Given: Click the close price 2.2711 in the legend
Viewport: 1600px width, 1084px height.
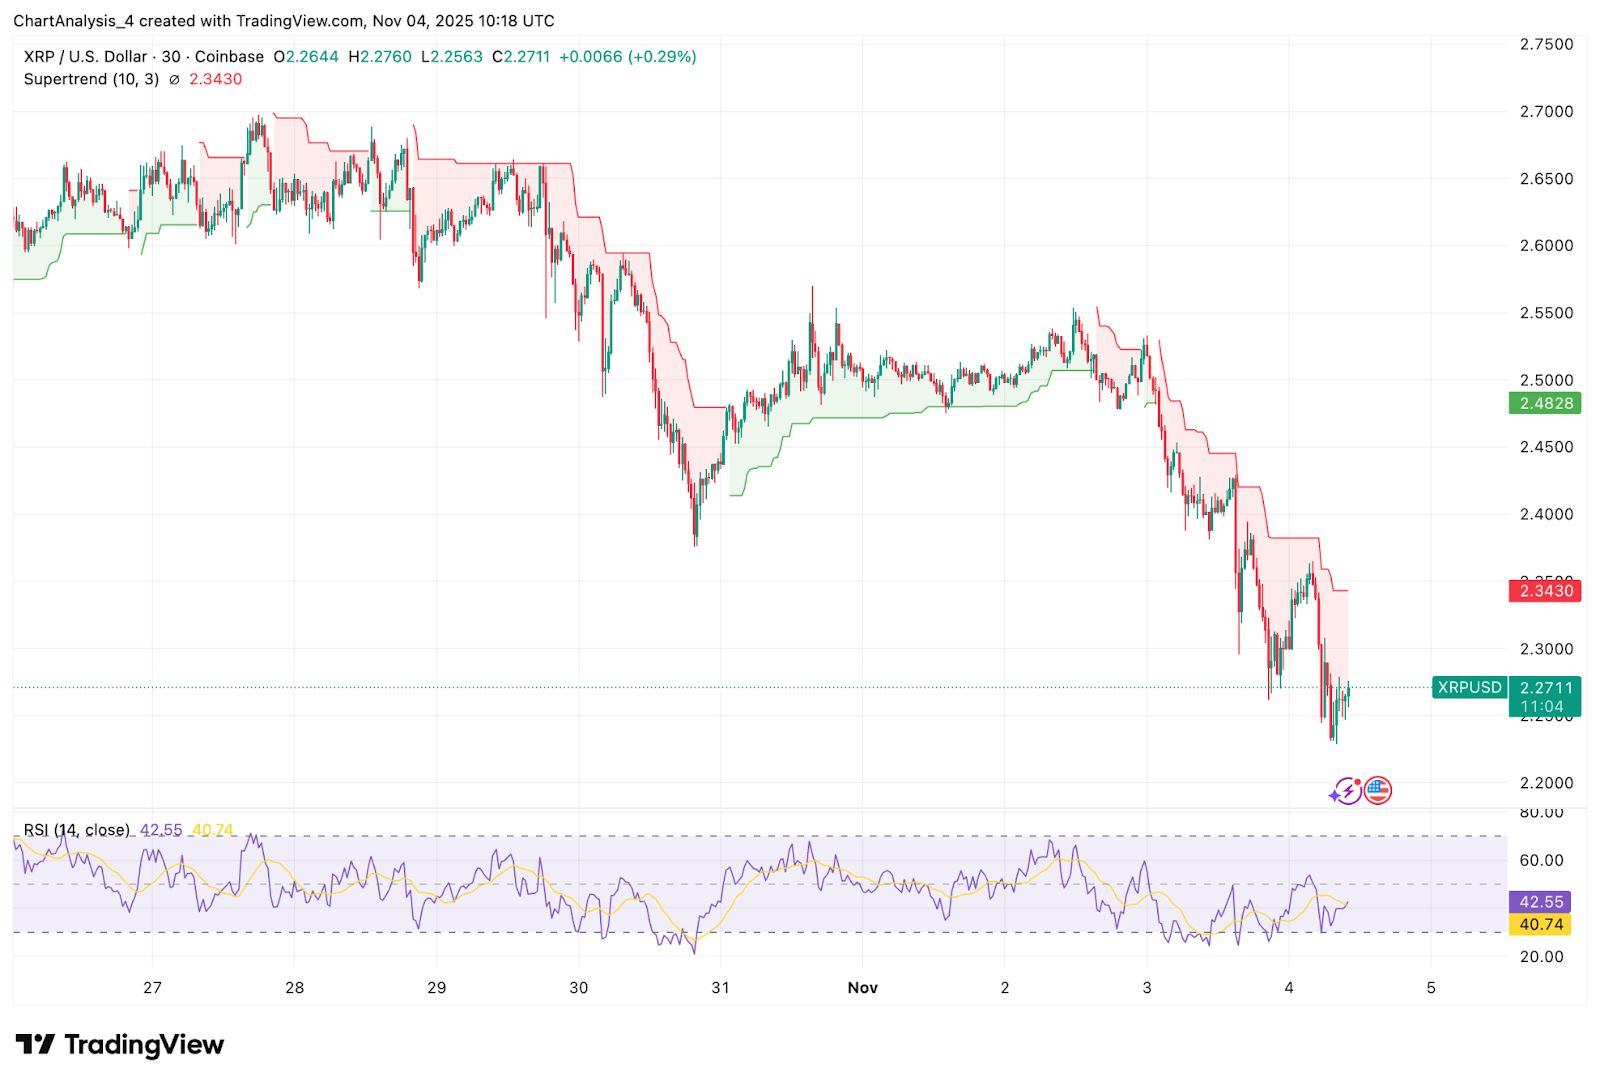Looking at the screenshot, I should pyautogui.click(x=521, y=57).
